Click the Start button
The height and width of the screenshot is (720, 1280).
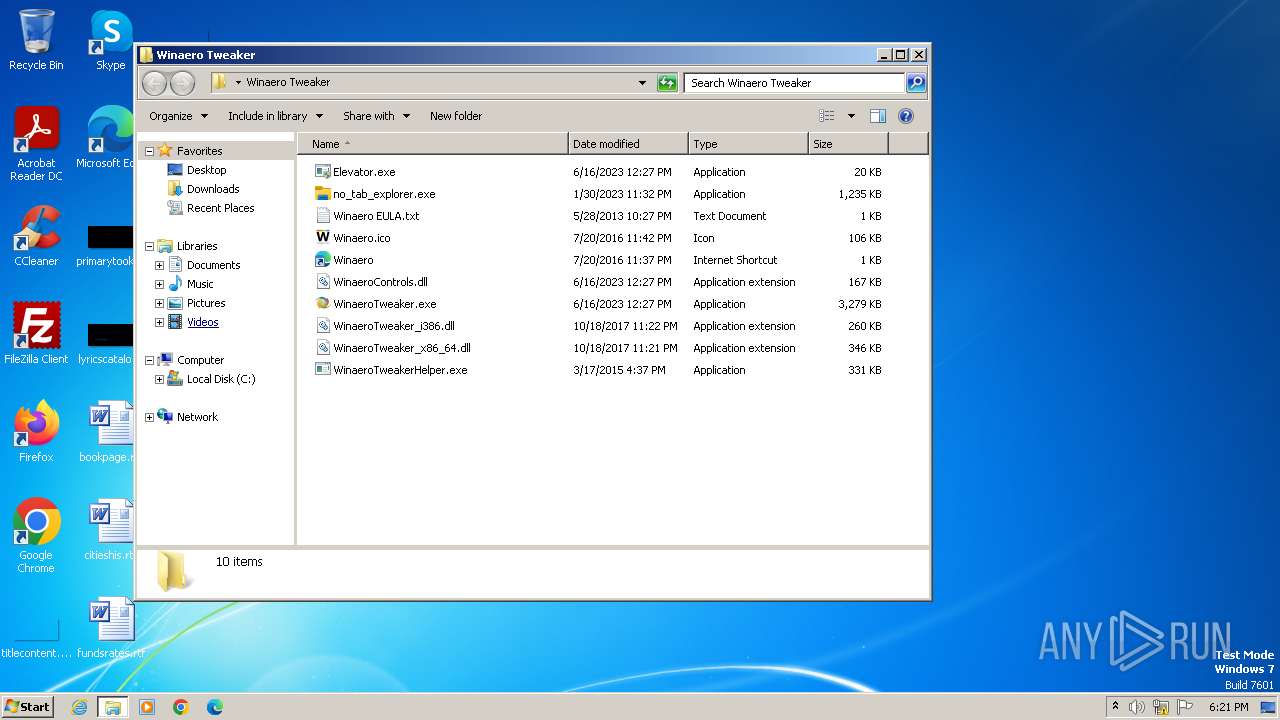tap(27, 707)
